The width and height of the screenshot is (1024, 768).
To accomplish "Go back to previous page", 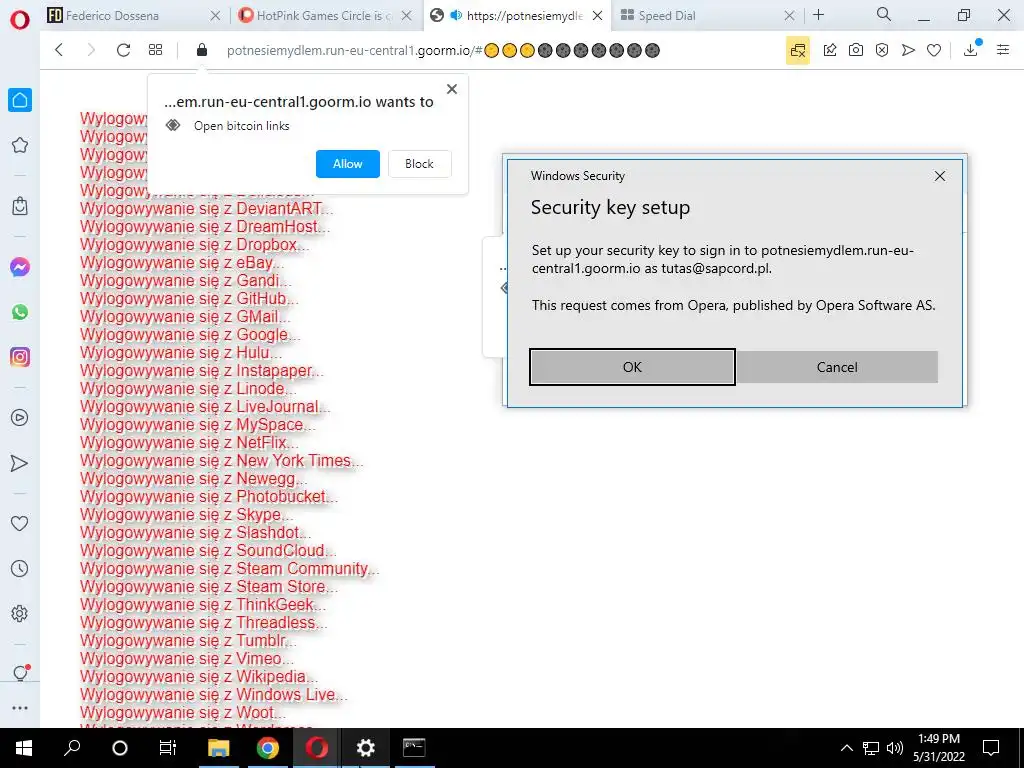I will coord(59,50).
